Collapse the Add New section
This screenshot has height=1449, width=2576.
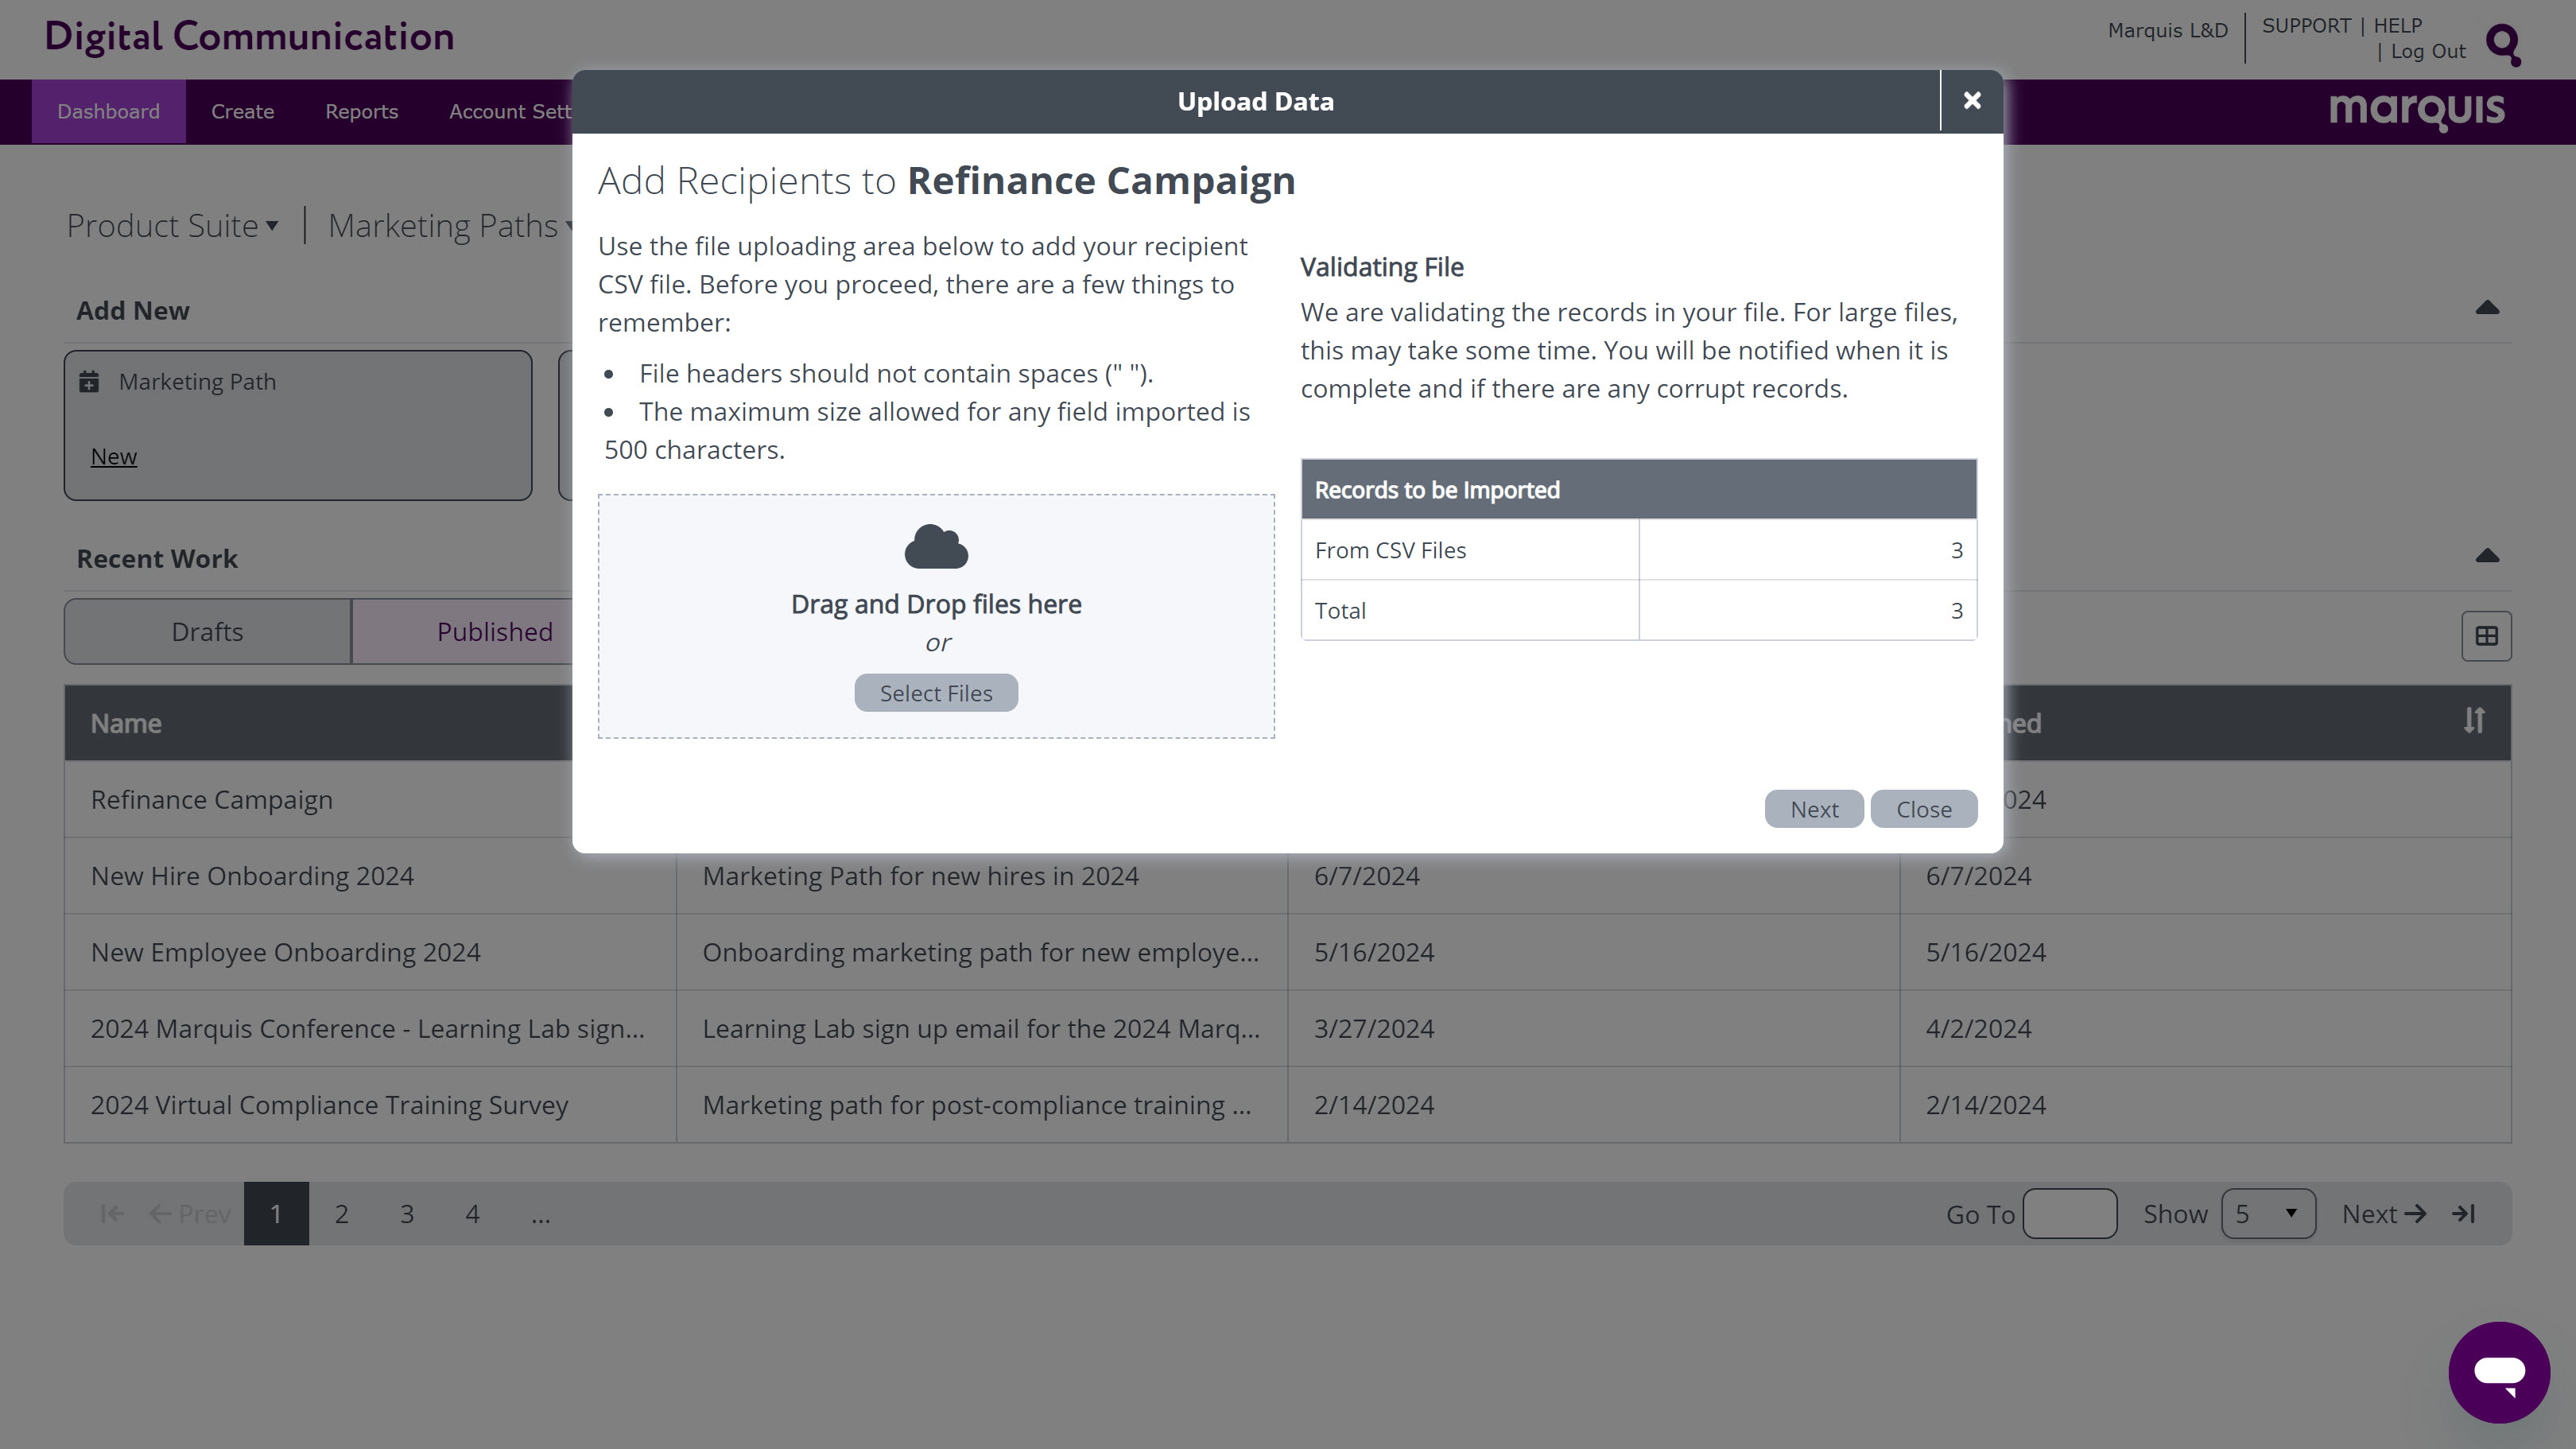(x=2487, y=308)
